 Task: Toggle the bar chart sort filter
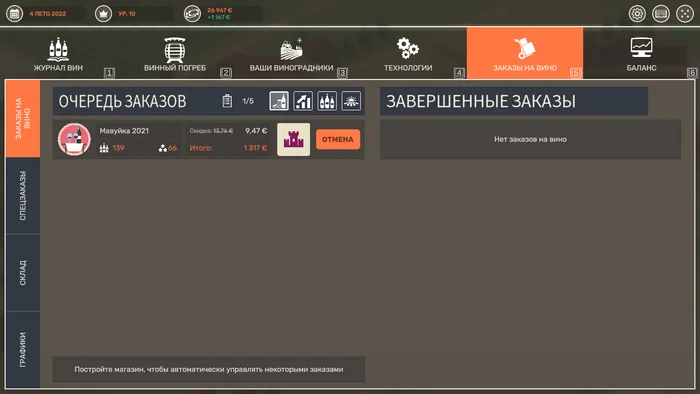tap(303, 101)
